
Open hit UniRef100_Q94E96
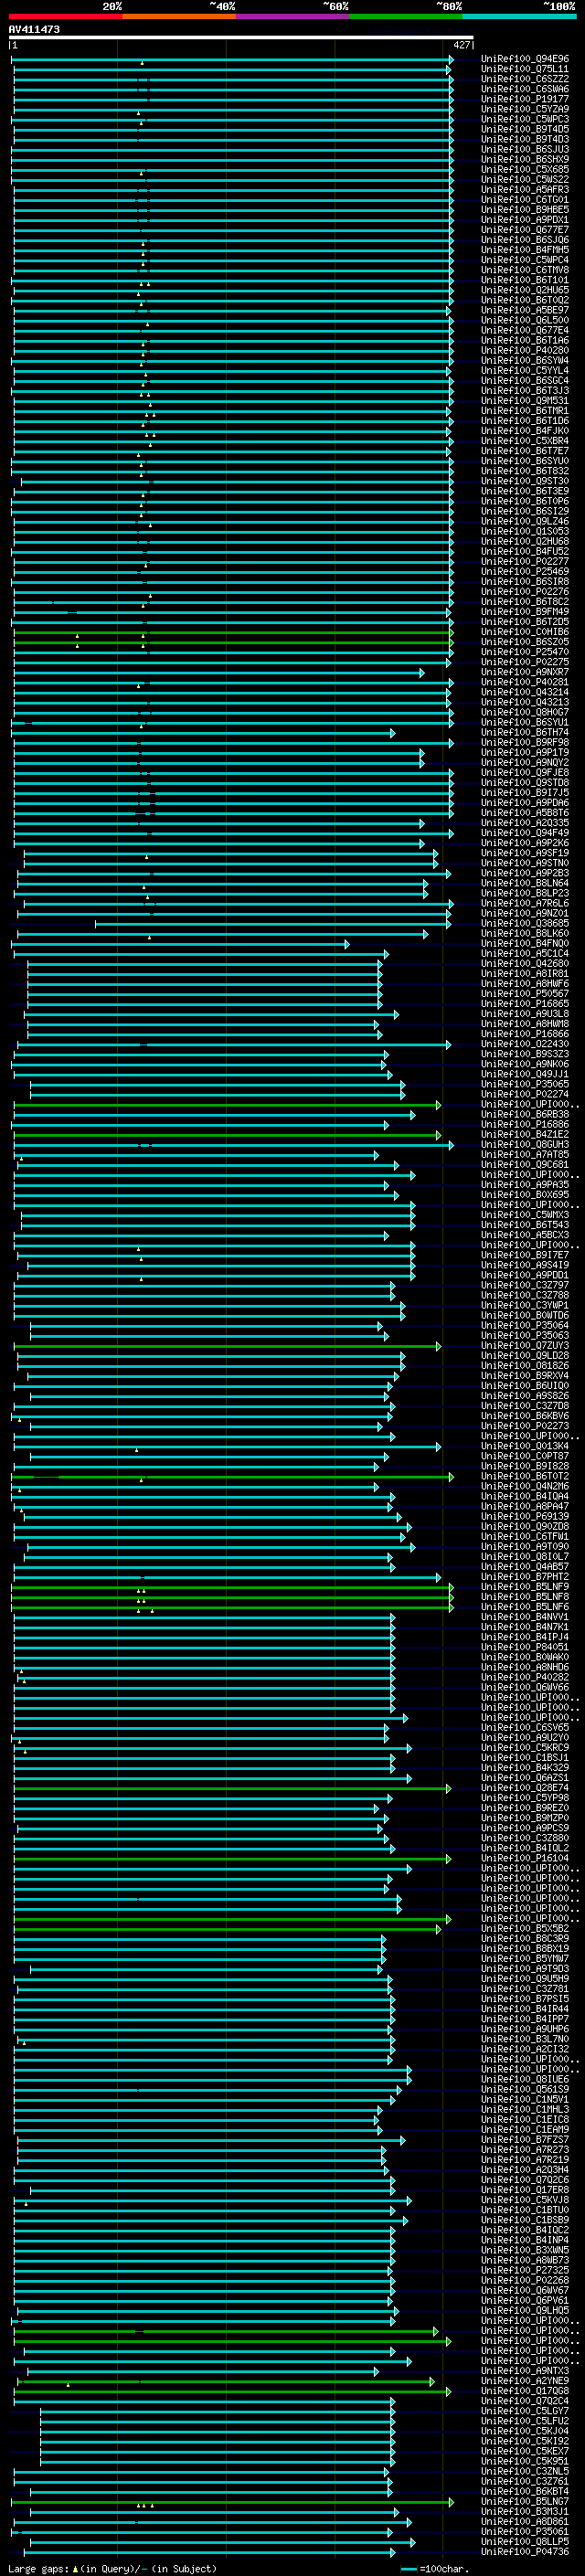coord(525,59)
